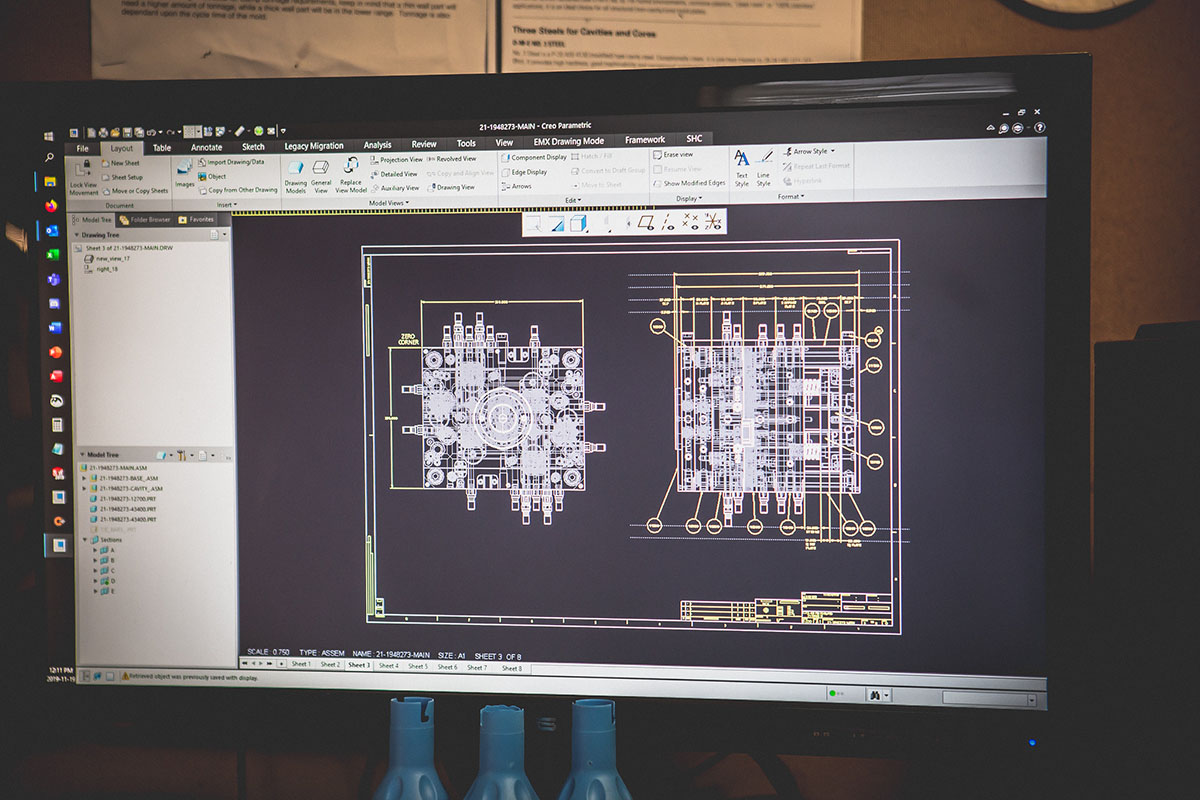
Task: Expand the Format group dropdown
Action: coord(790,196)
